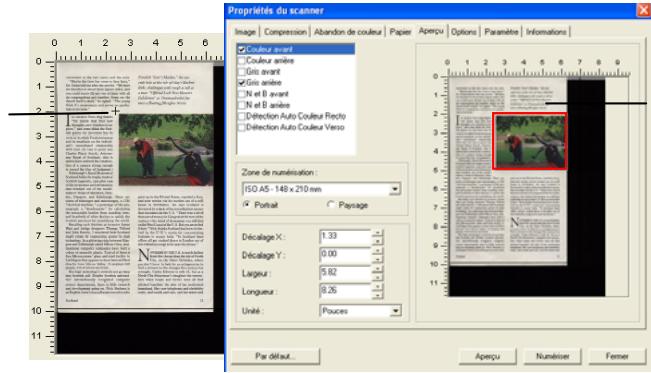Close the Propriétés du scanner dialog
This screenshot has width=651, height=373.
[x=643, y=10]
